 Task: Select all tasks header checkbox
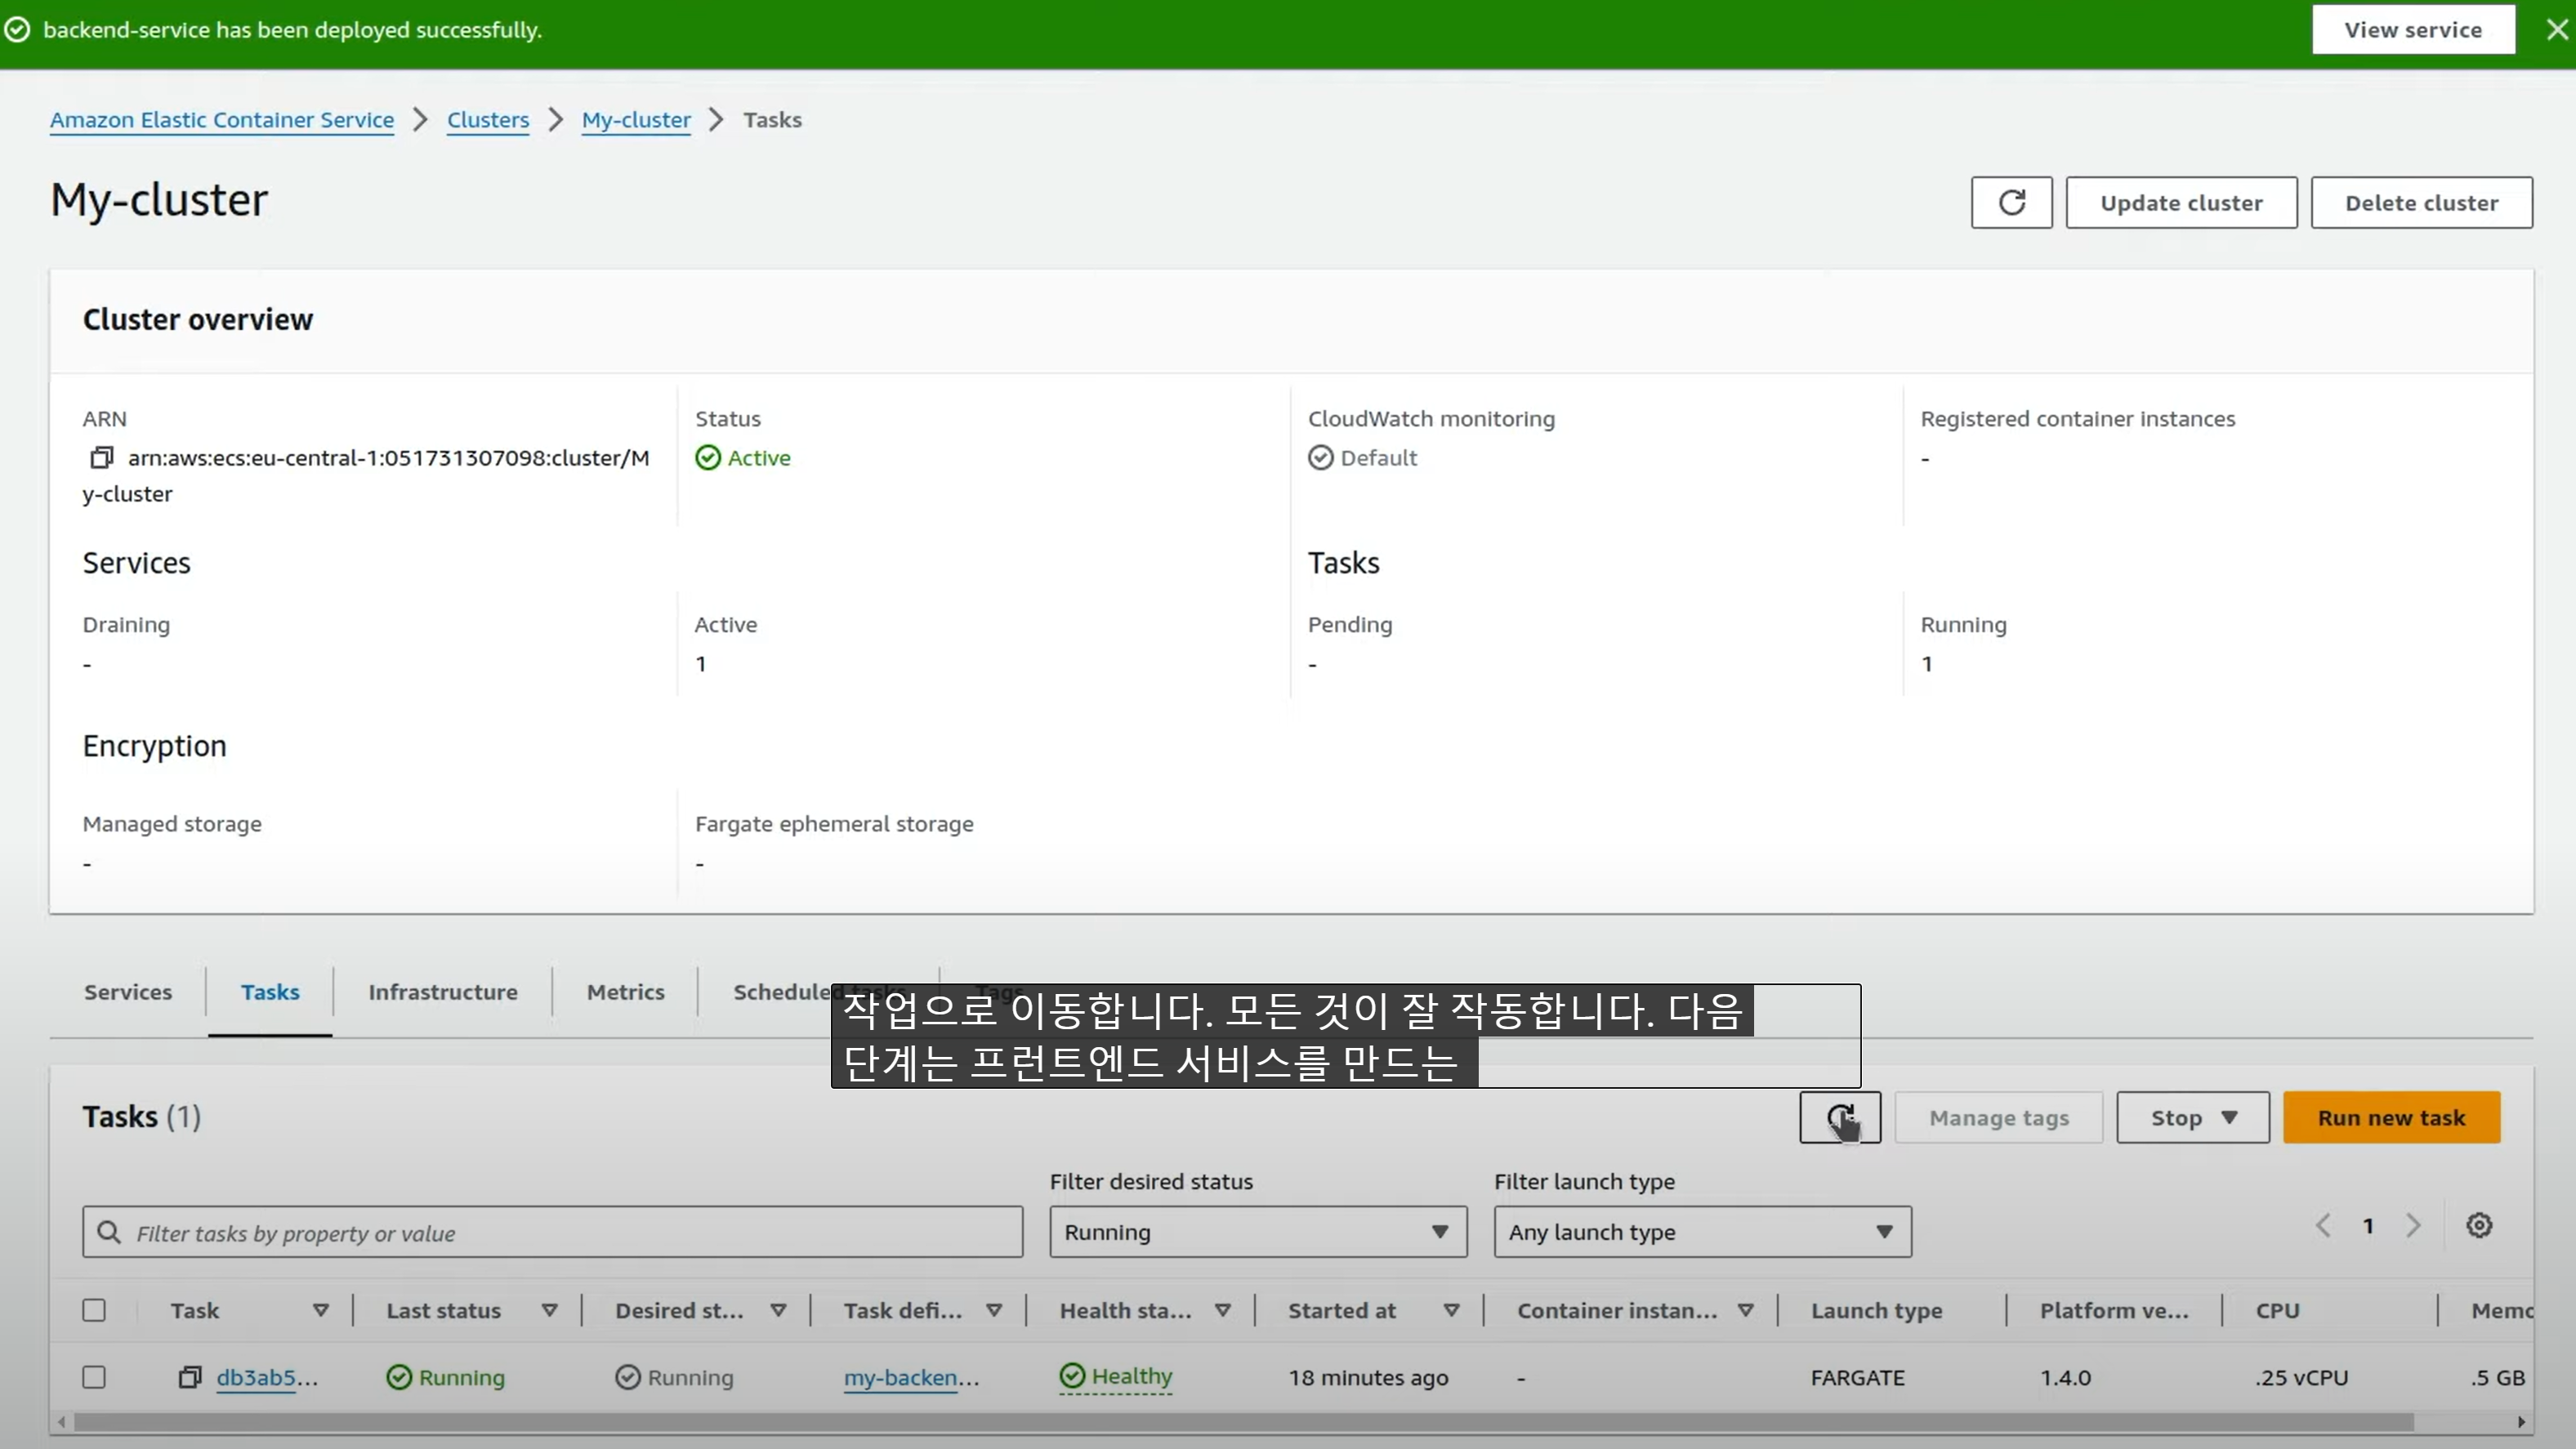click(x=94, y=1310)
